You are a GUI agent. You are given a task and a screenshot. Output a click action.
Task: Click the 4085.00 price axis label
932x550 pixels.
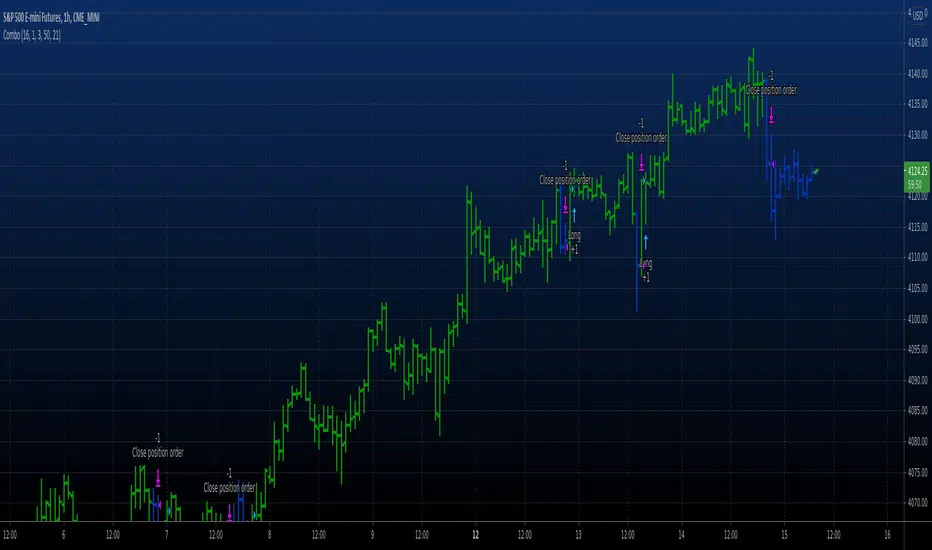click(917, 411)
